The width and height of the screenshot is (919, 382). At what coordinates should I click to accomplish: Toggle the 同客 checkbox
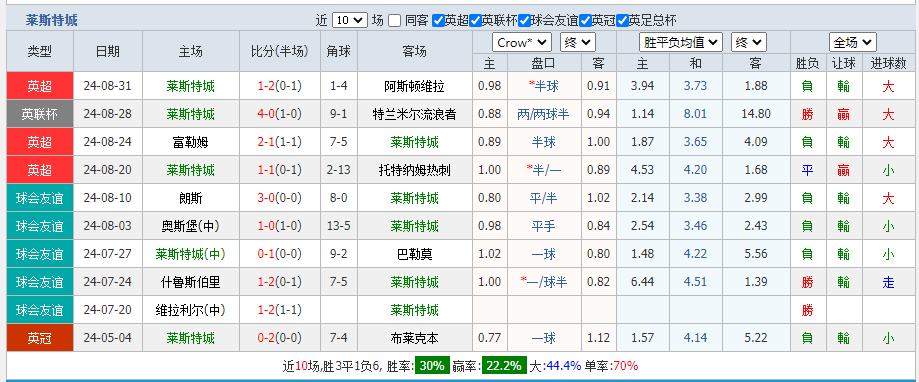(x=394, y=21)
